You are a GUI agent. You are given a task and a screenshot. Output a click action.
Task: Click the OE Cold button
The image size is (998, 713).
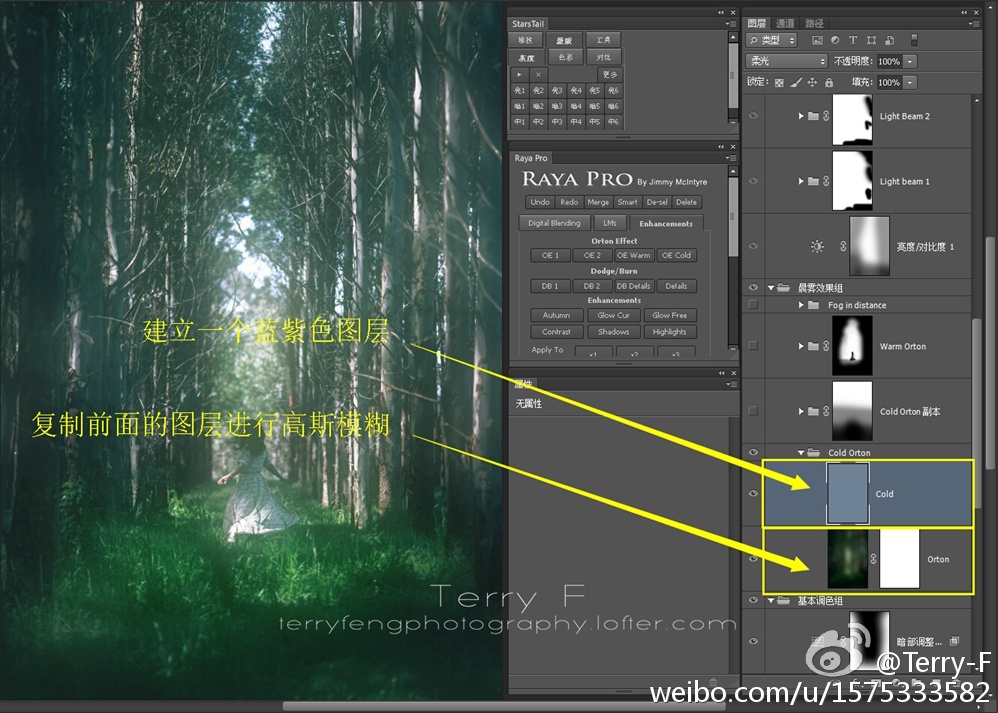coord(676,255)
